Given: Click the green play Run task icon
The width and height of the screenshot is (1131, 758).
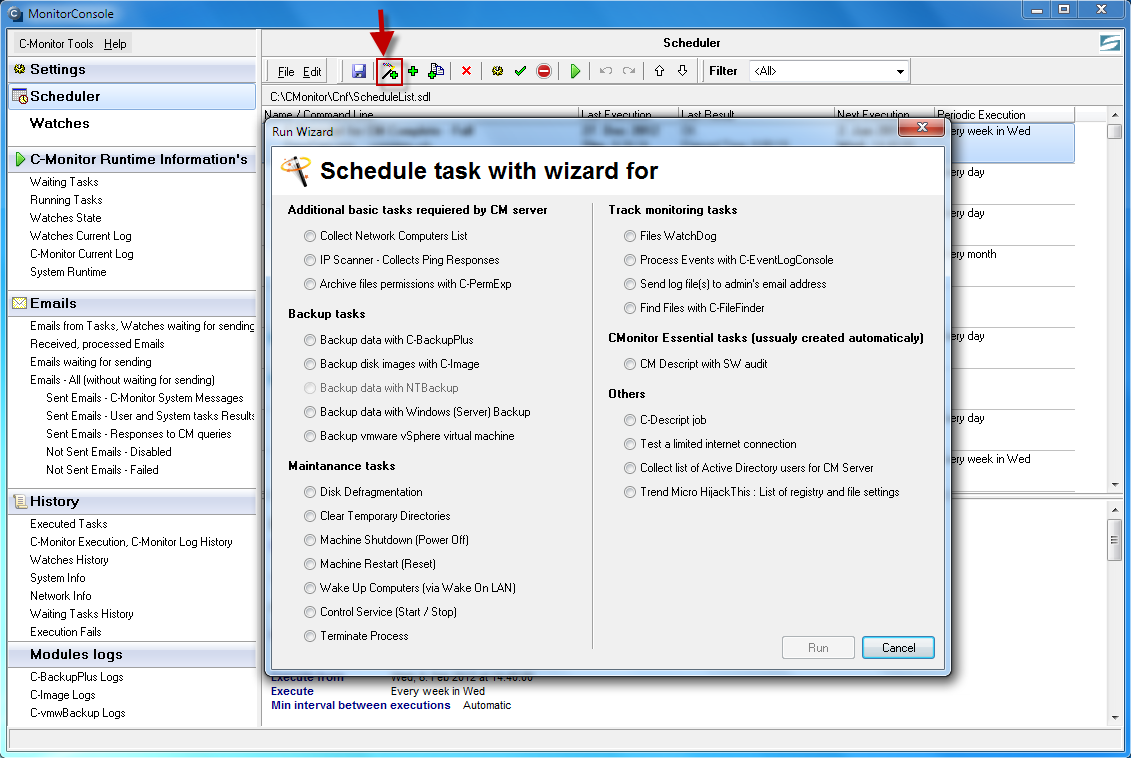Looking at the screenshot, I should click(575, 71).
